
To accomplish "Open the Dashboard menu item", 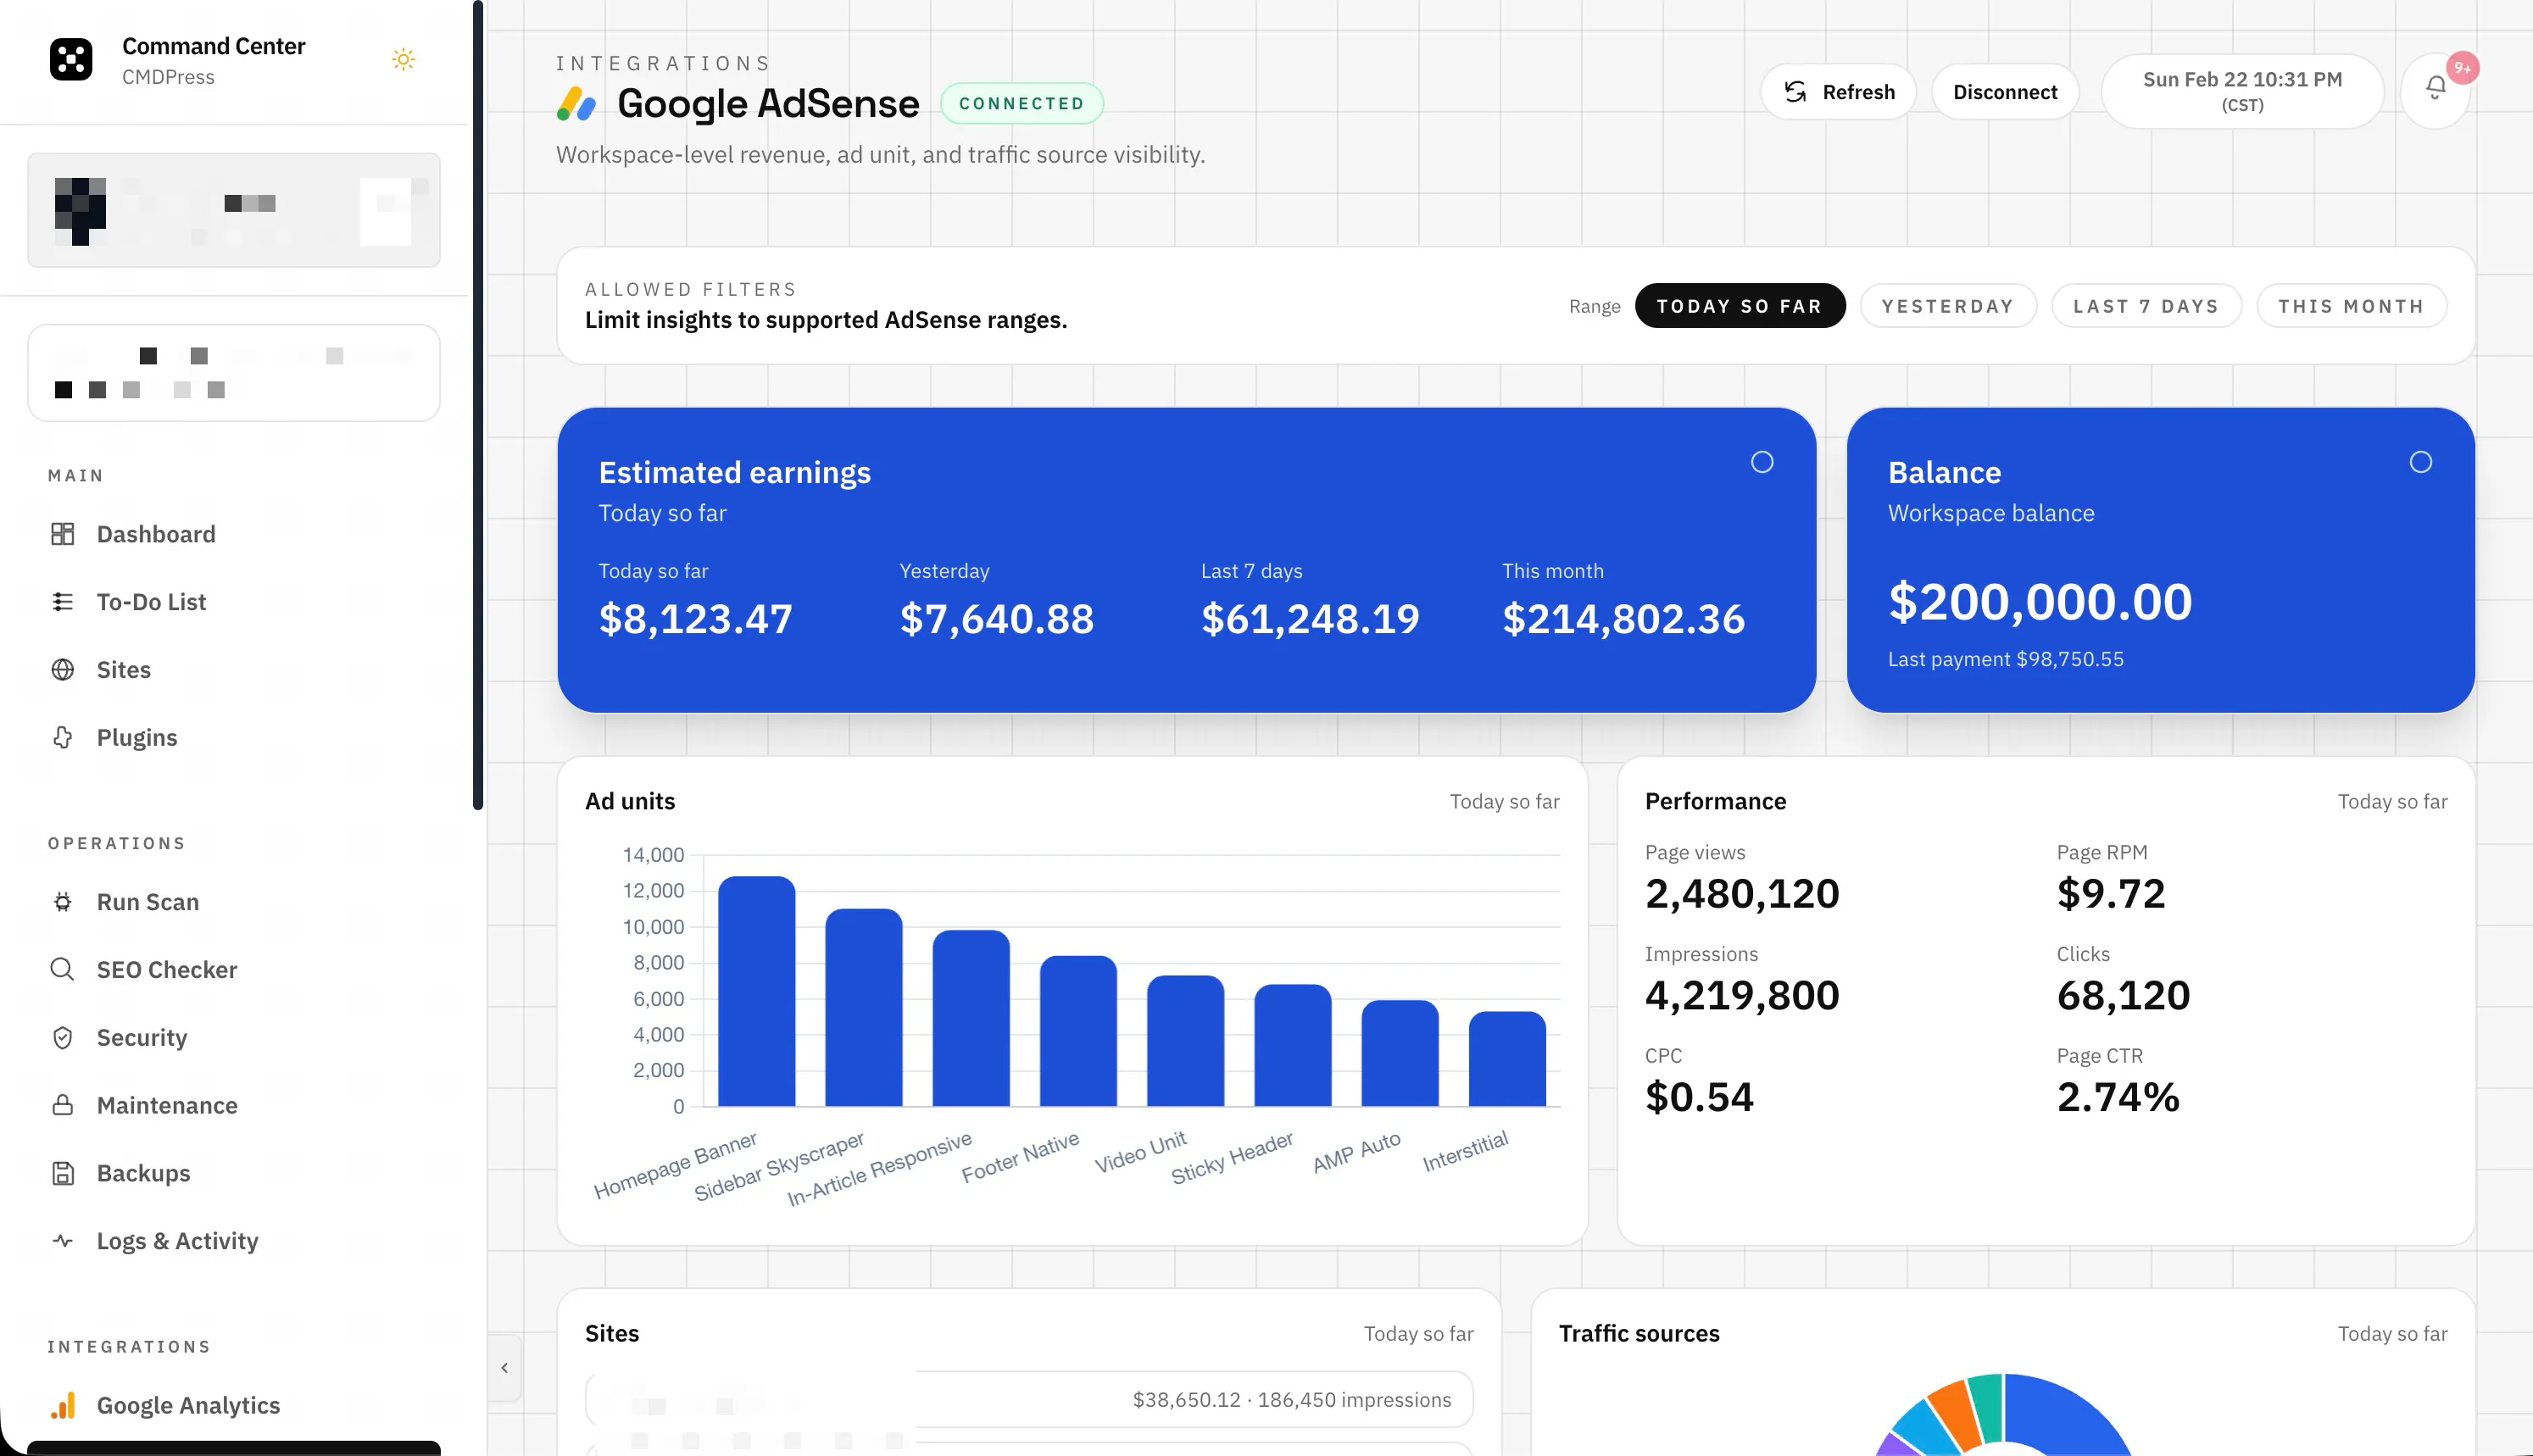I will [x=234, y=534].
